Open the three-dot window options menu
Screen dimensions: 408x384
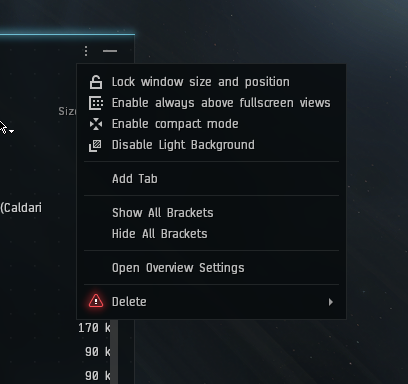[x=86, y=51]
